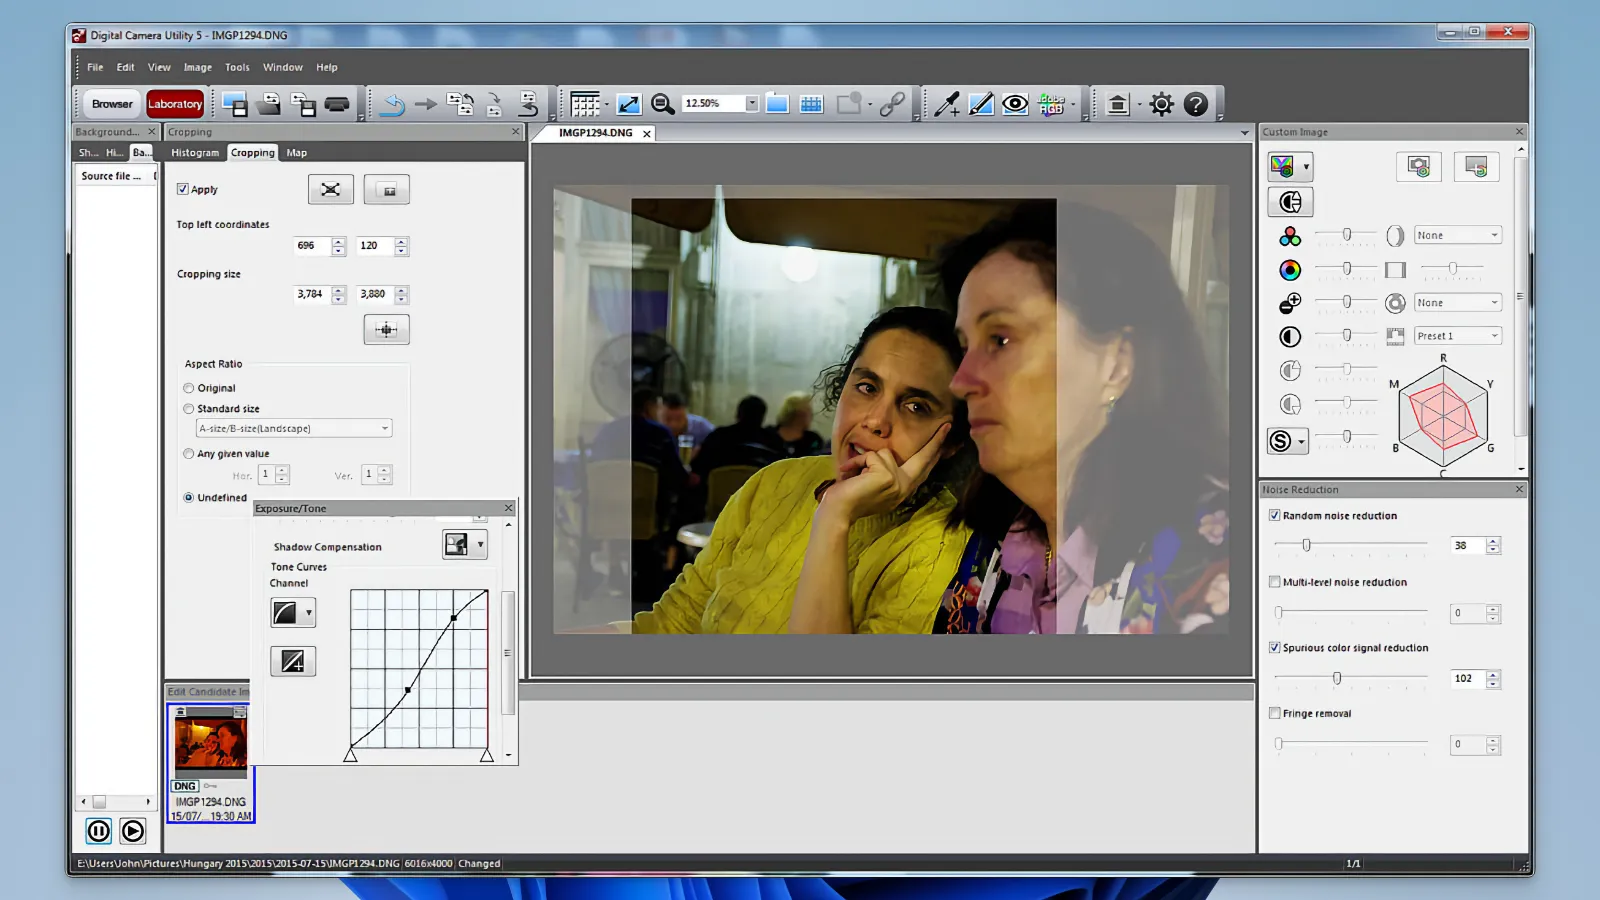
Task: Click the undo arrow icon
Action: click(391, 103)
